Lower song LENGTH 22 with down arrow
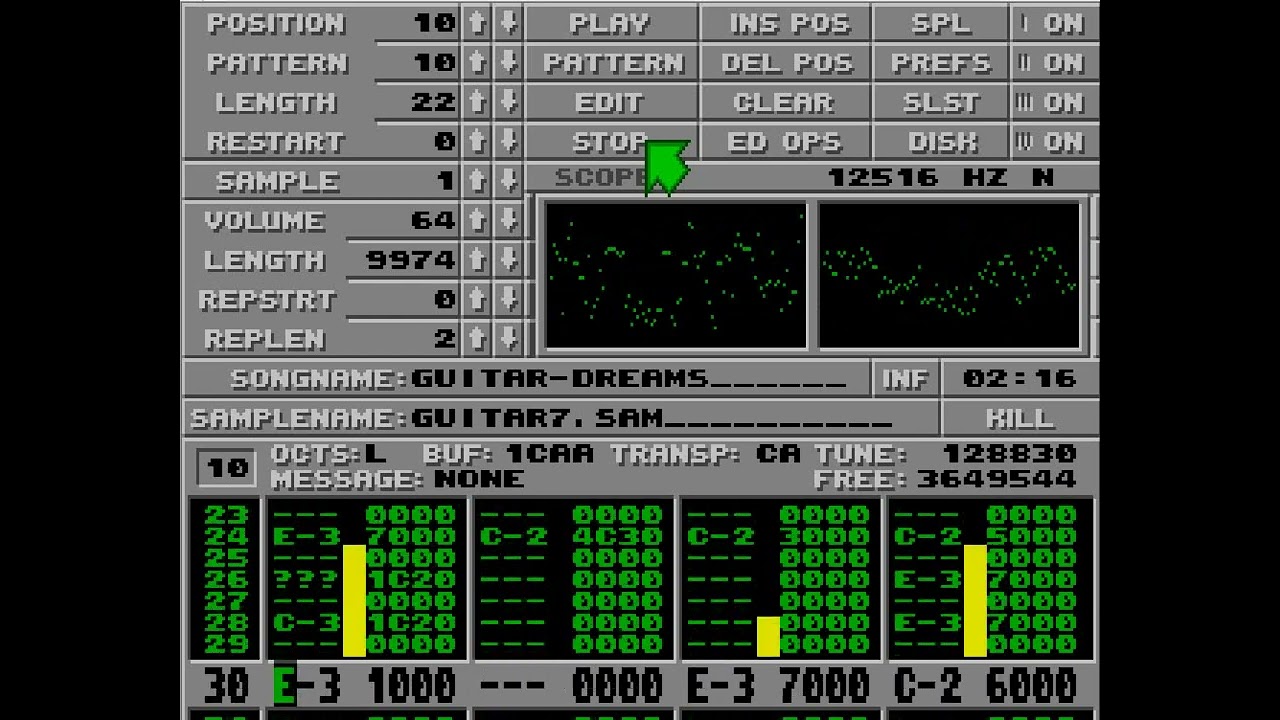The width and height of the screenshot is (1280, 720). click(508, 102)
